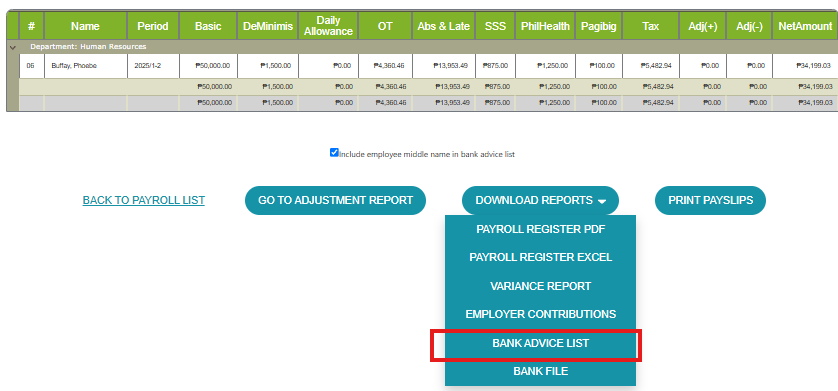Click Phoebe's ₱100.00 Pagibig cell

(x=599, y=66)
